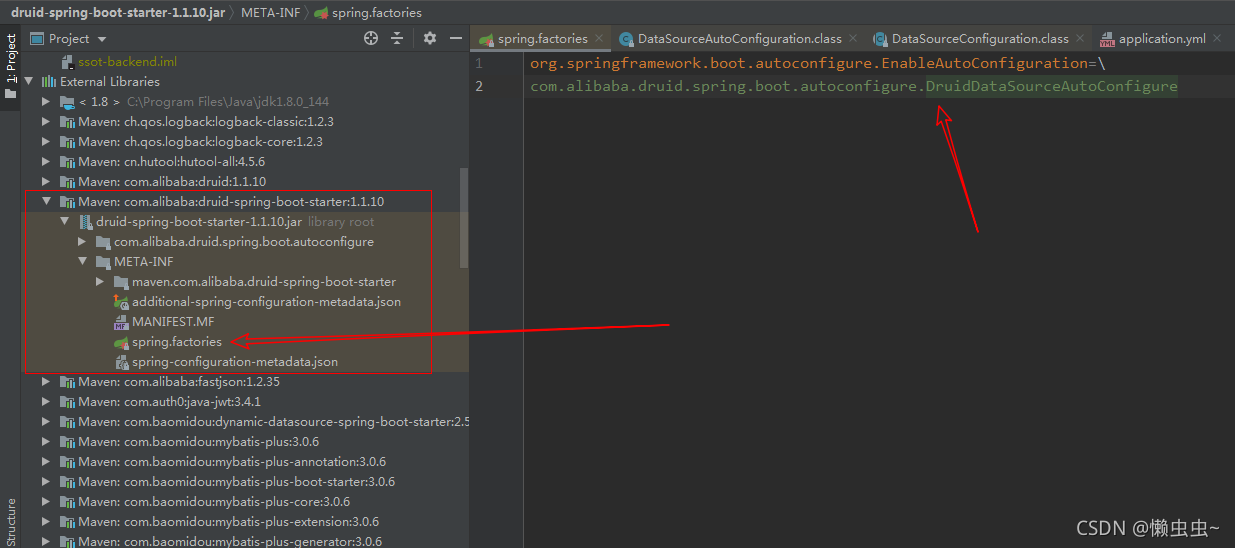Switch to spring.factories editor tab
Viewport: 1235px width, 548px height.
coord(543,39)
